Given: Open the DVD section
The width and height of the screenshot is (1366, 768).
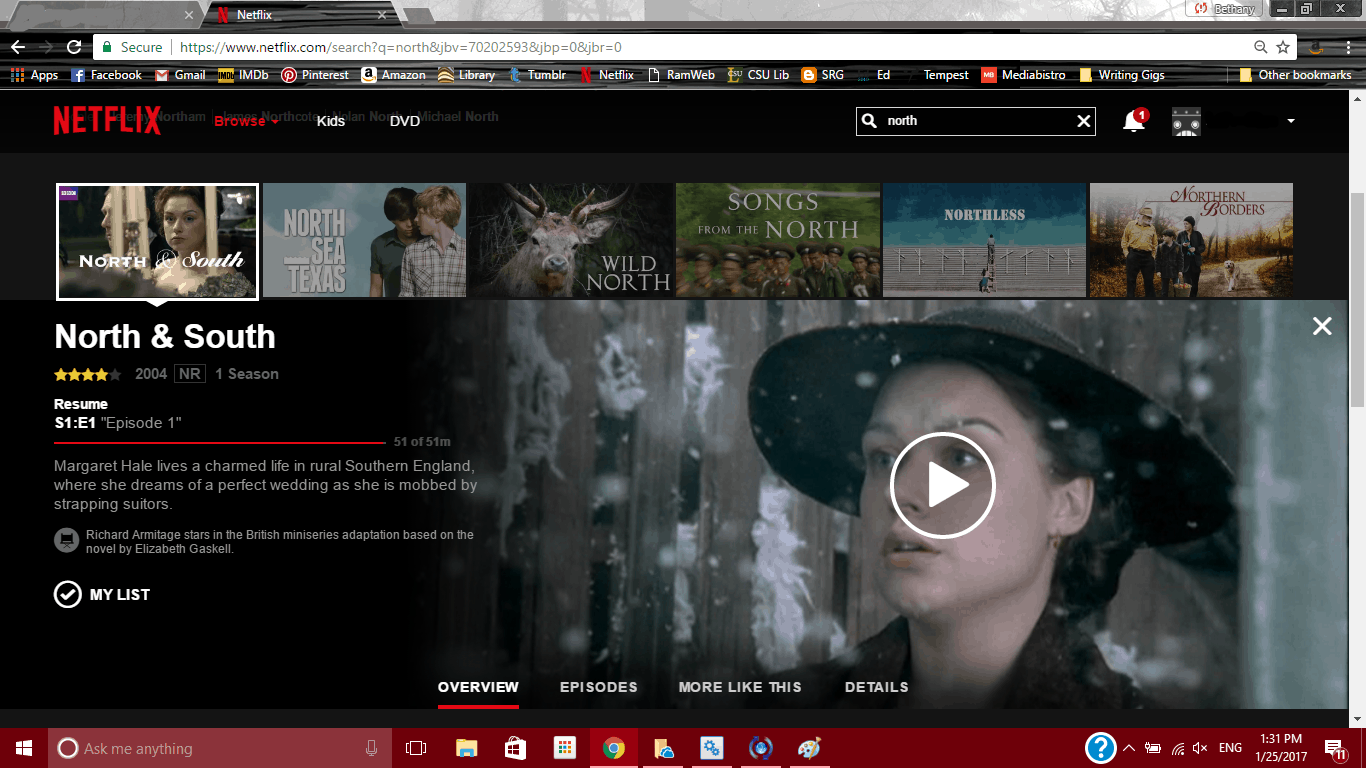Looking at the screenshot, I should pyautogui.click(x=405, y=121).
